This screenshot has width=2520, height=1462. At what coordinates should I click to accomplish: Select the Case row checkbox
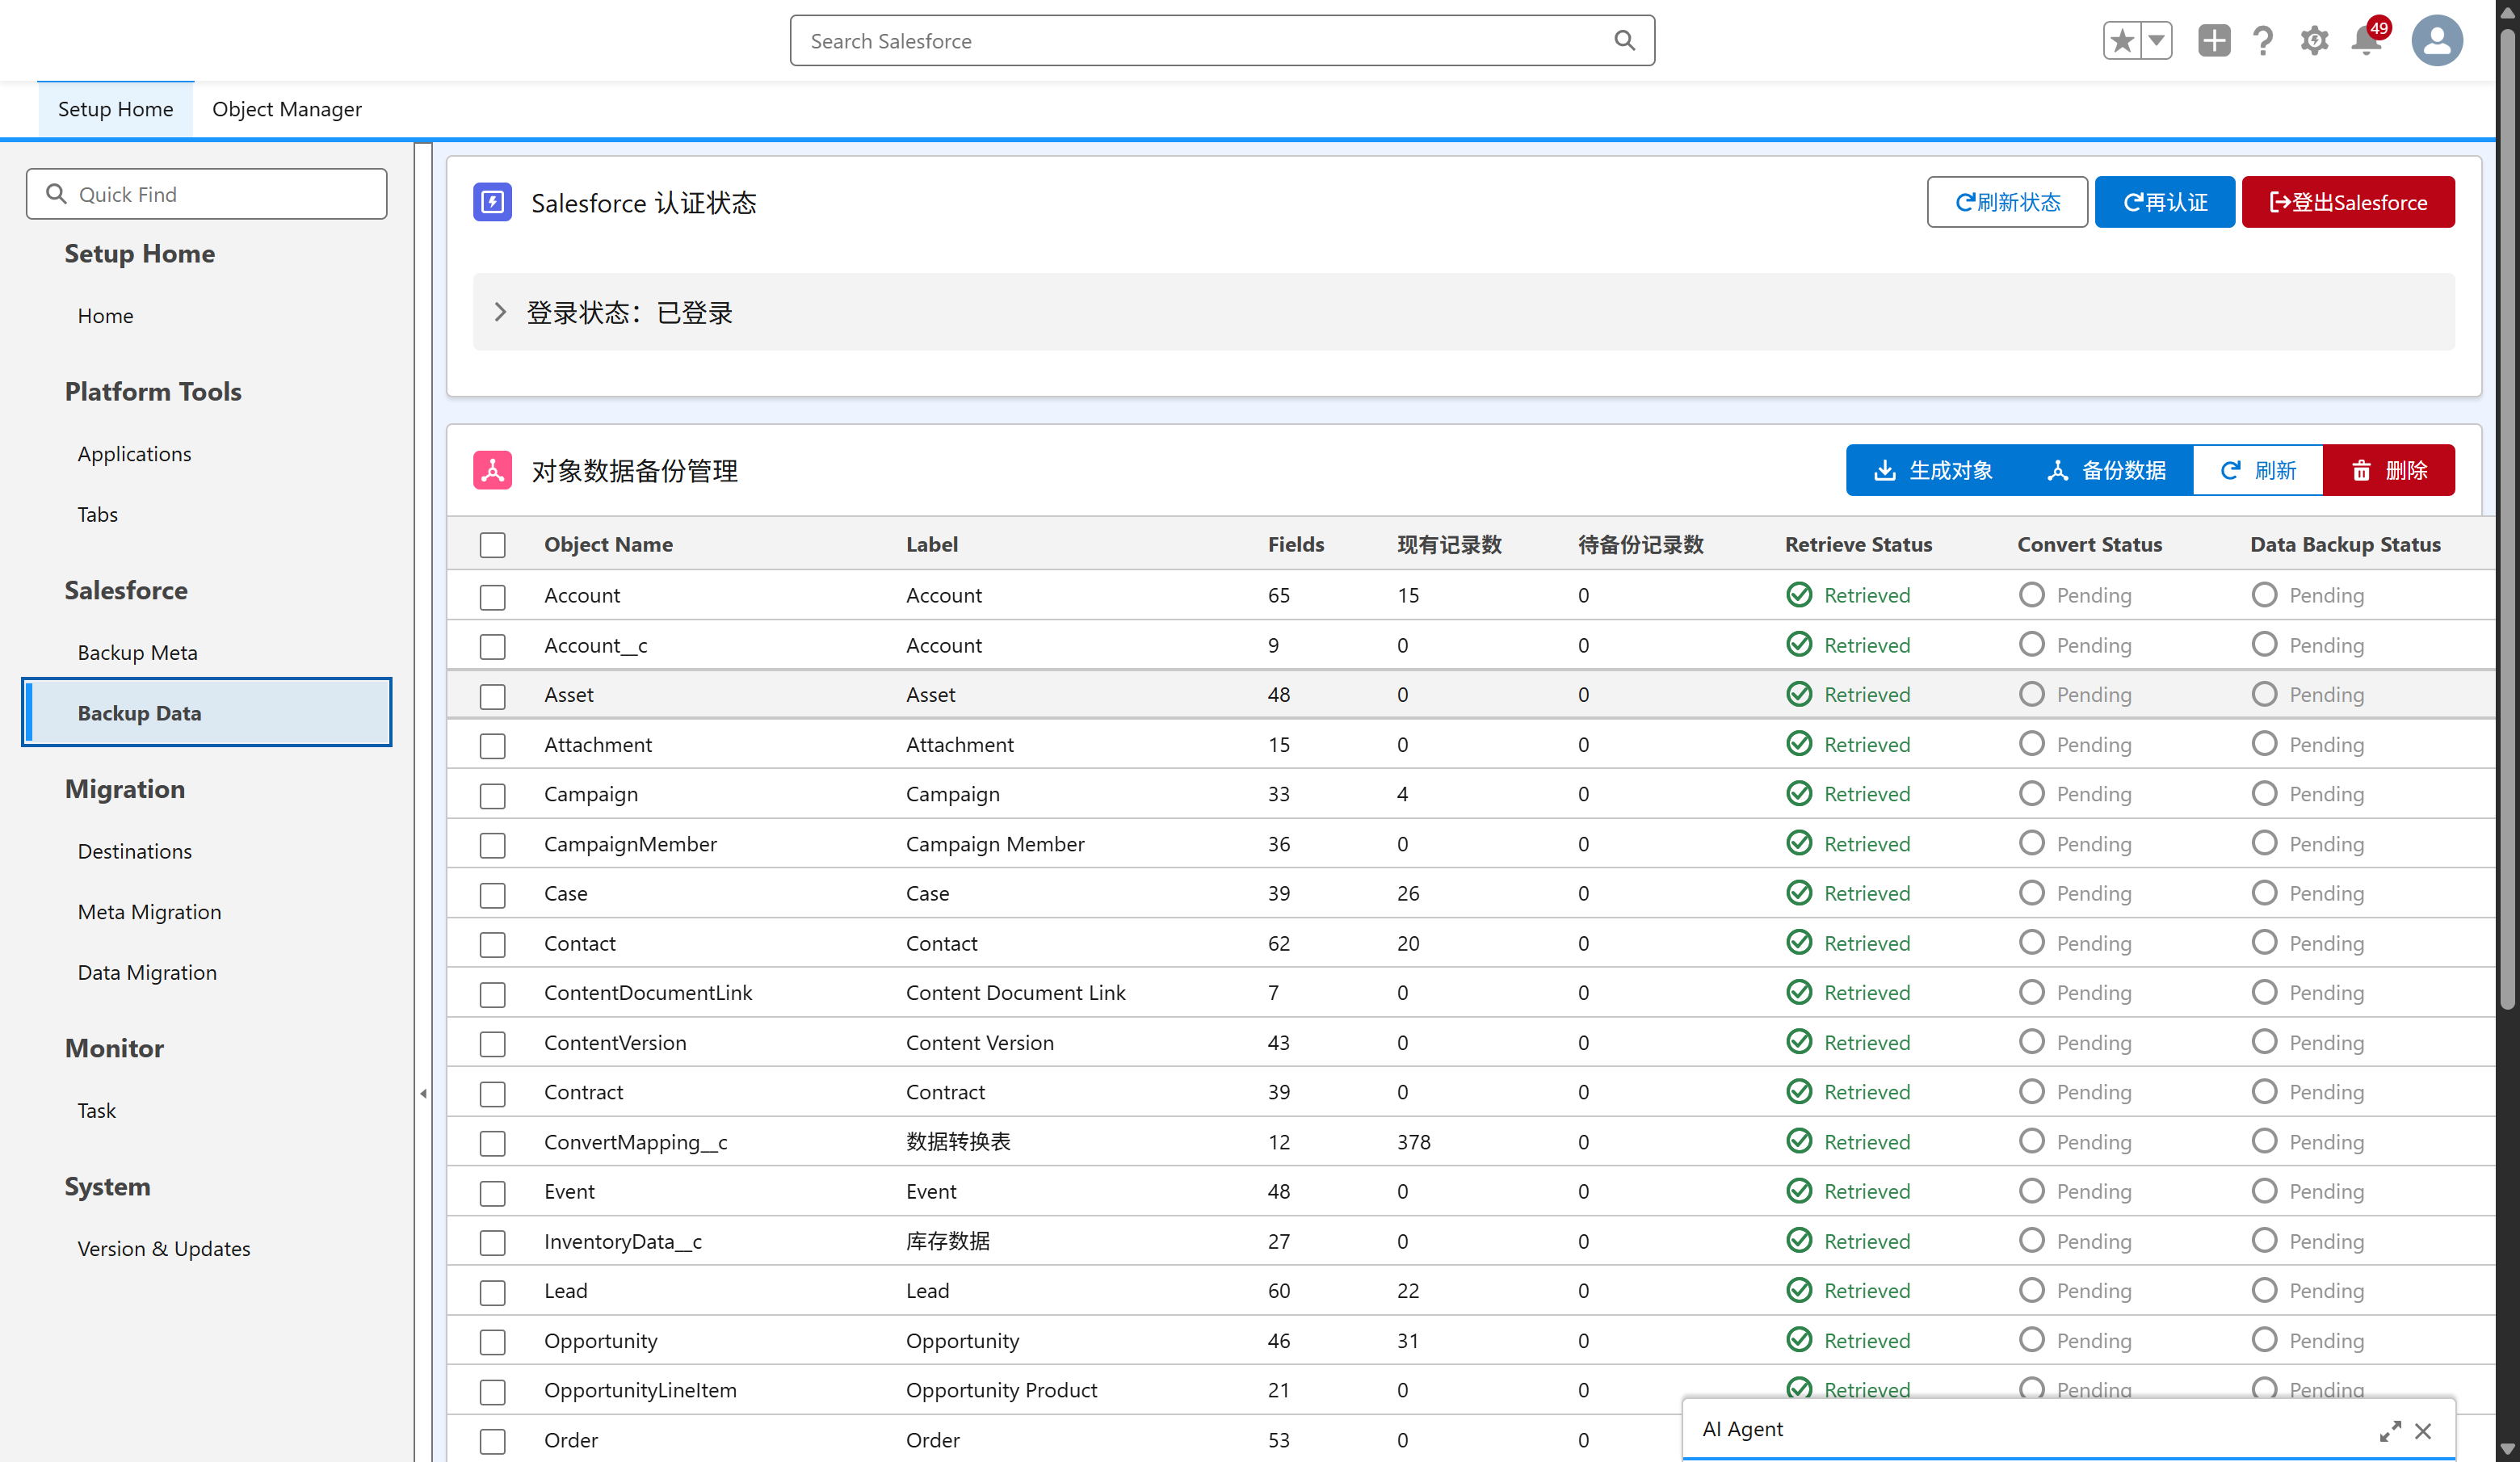coord(492,895)
